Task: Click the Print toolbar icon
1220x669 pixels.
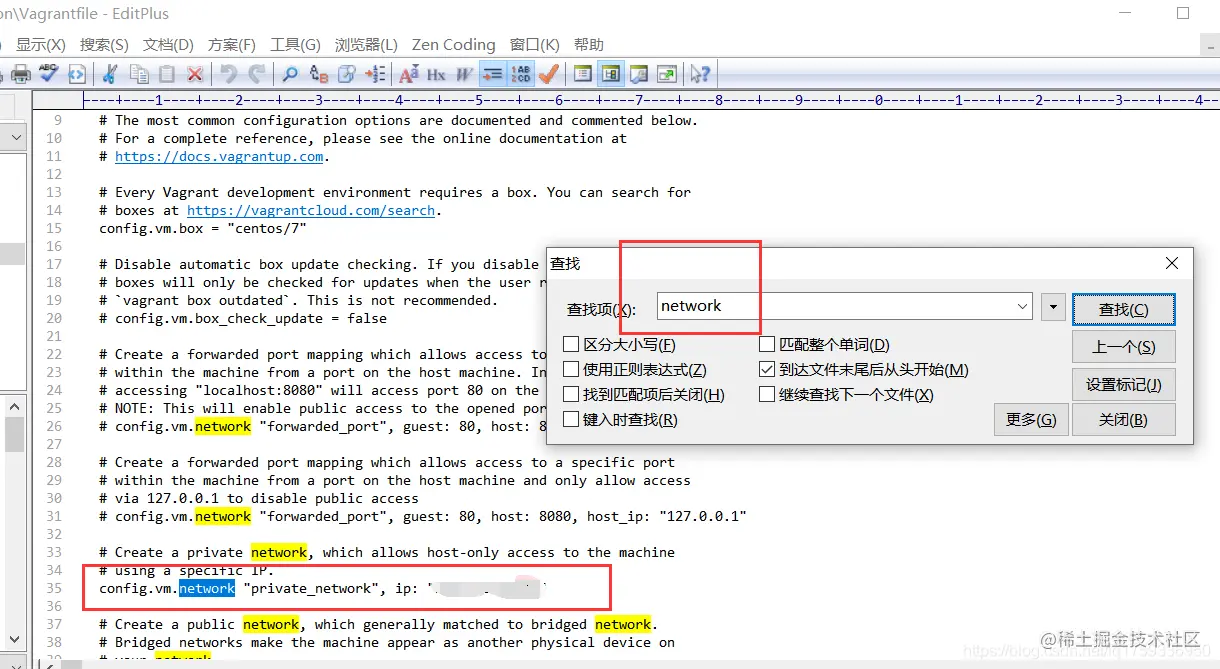Action: tap(20, 74)
